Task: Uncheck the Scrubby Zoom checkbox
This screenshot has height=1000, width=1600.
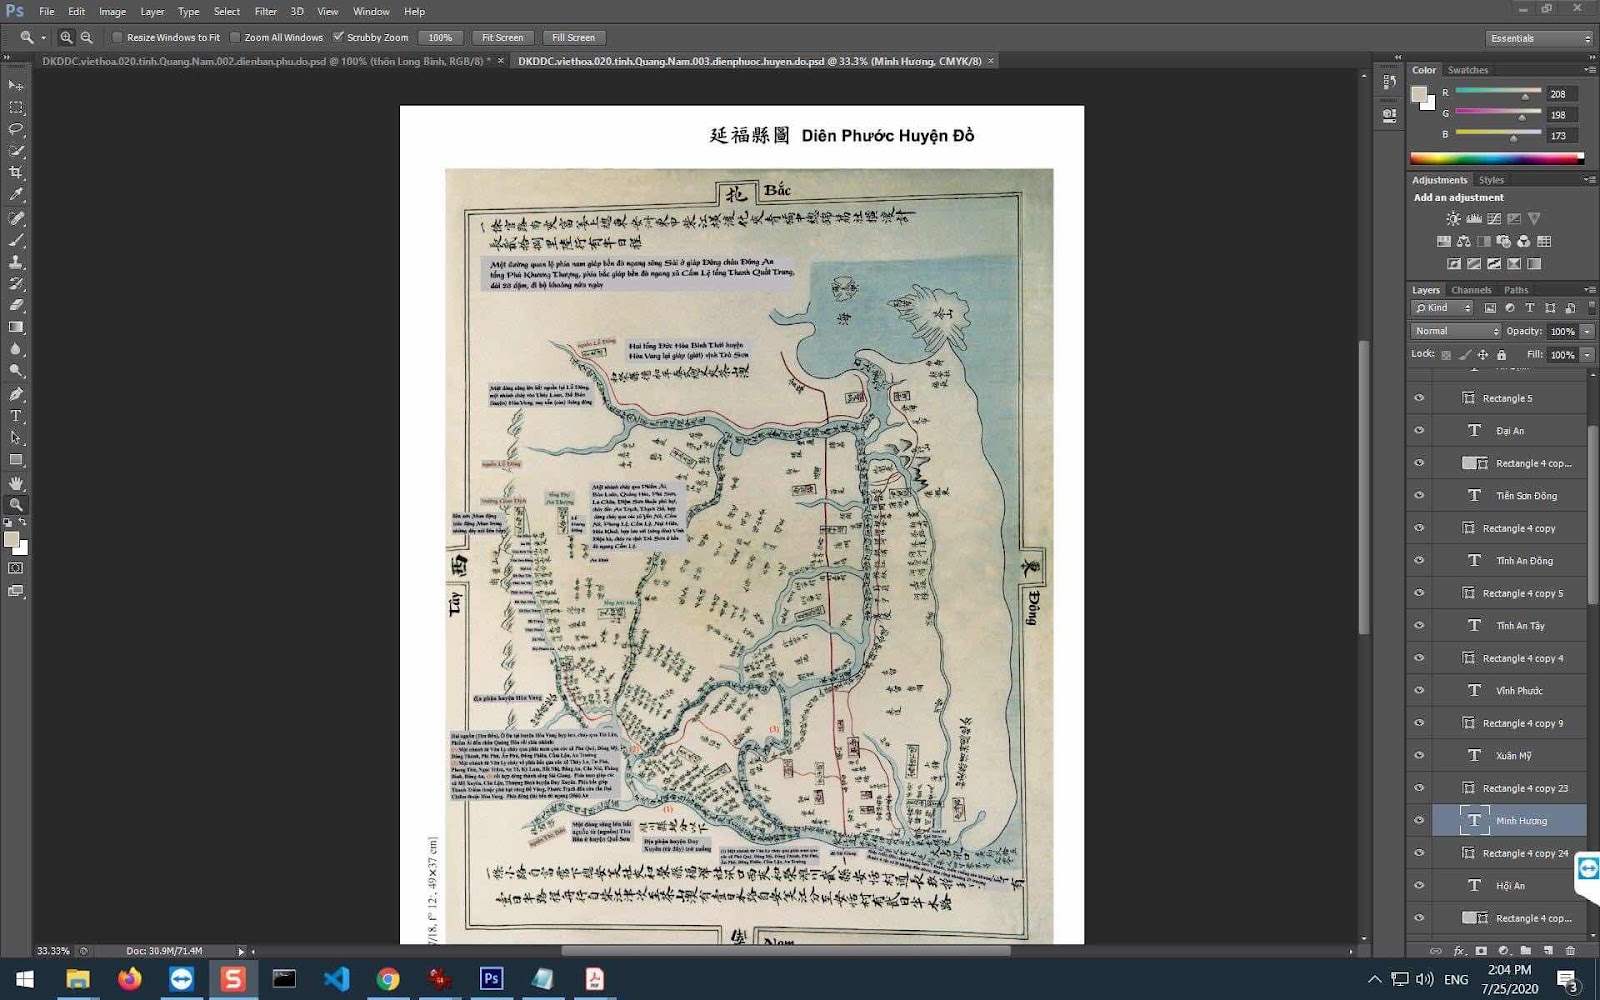Action: tap(338, 37)
